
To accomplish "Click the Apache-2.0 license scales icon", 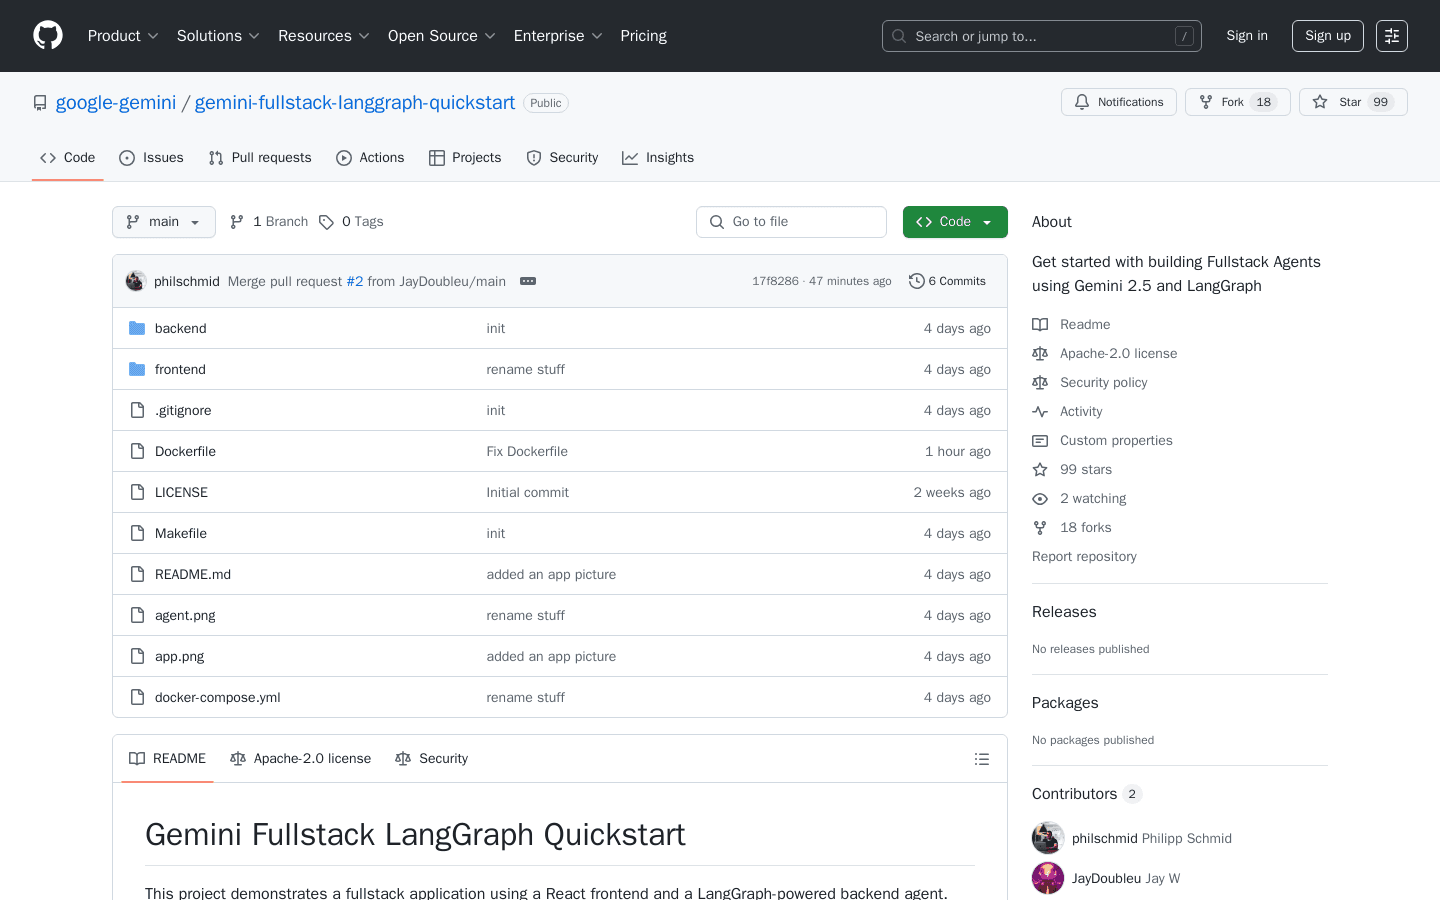I will tap(1039, 353).
